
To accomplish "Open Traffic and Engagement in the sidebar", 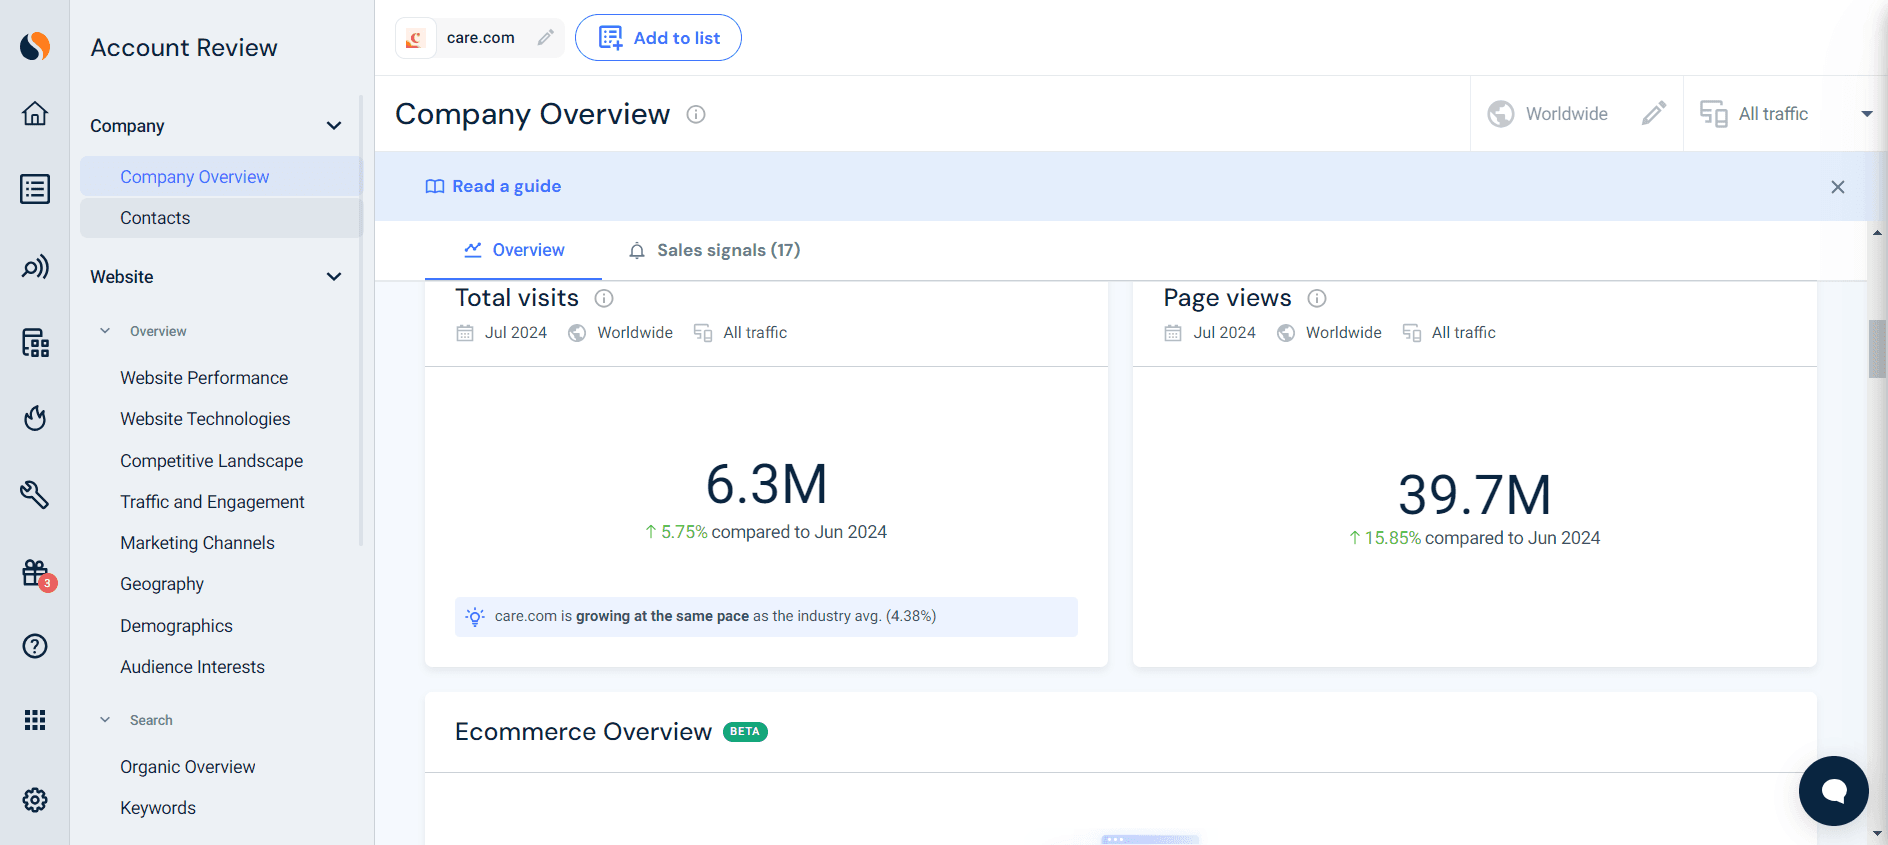I will point(212,502).
